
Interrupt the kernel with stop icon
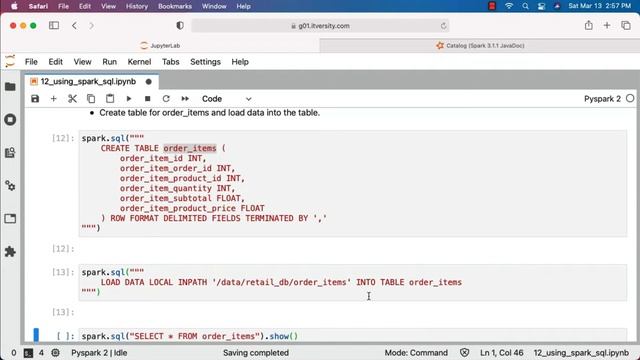147,99
